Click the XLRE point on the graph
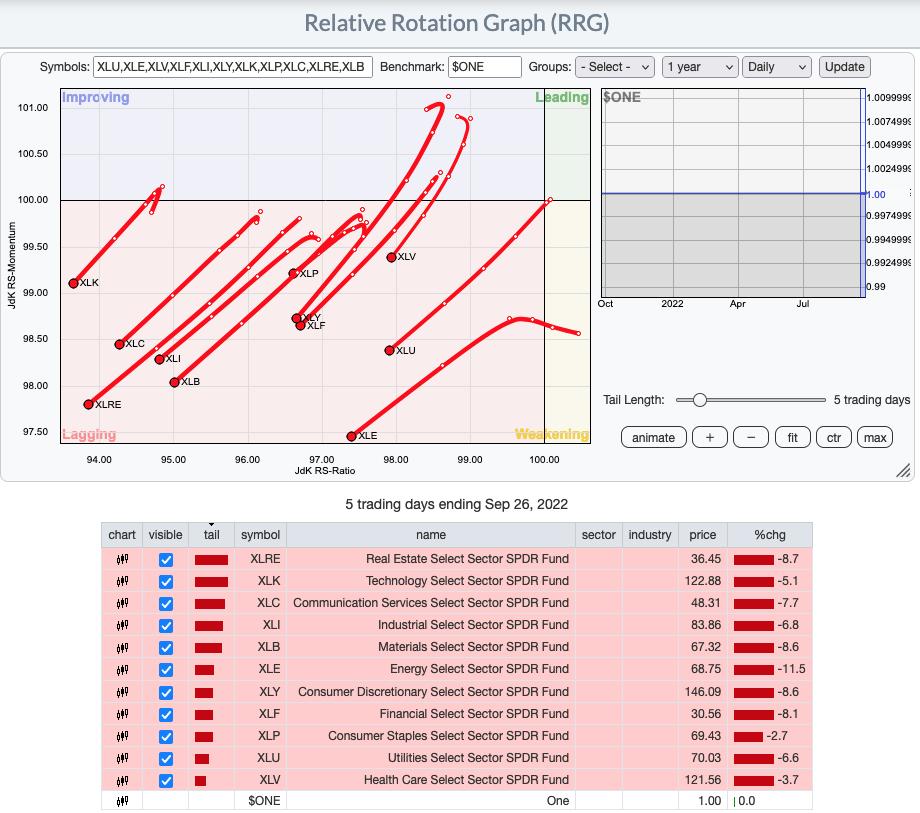Image resolution: width=920 pixels, height=813 pixels. (89, 404)
